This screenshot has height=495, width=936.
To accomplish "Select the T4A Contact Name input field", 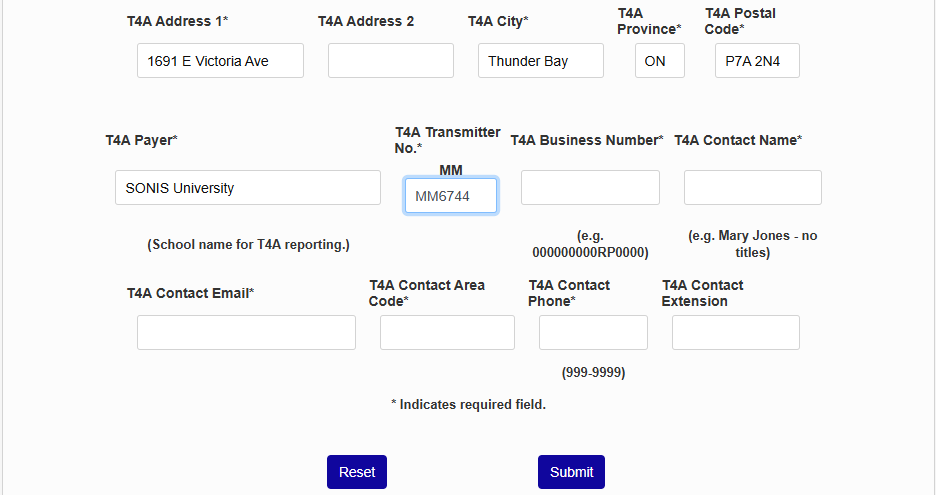I will (x=752, y=188).
